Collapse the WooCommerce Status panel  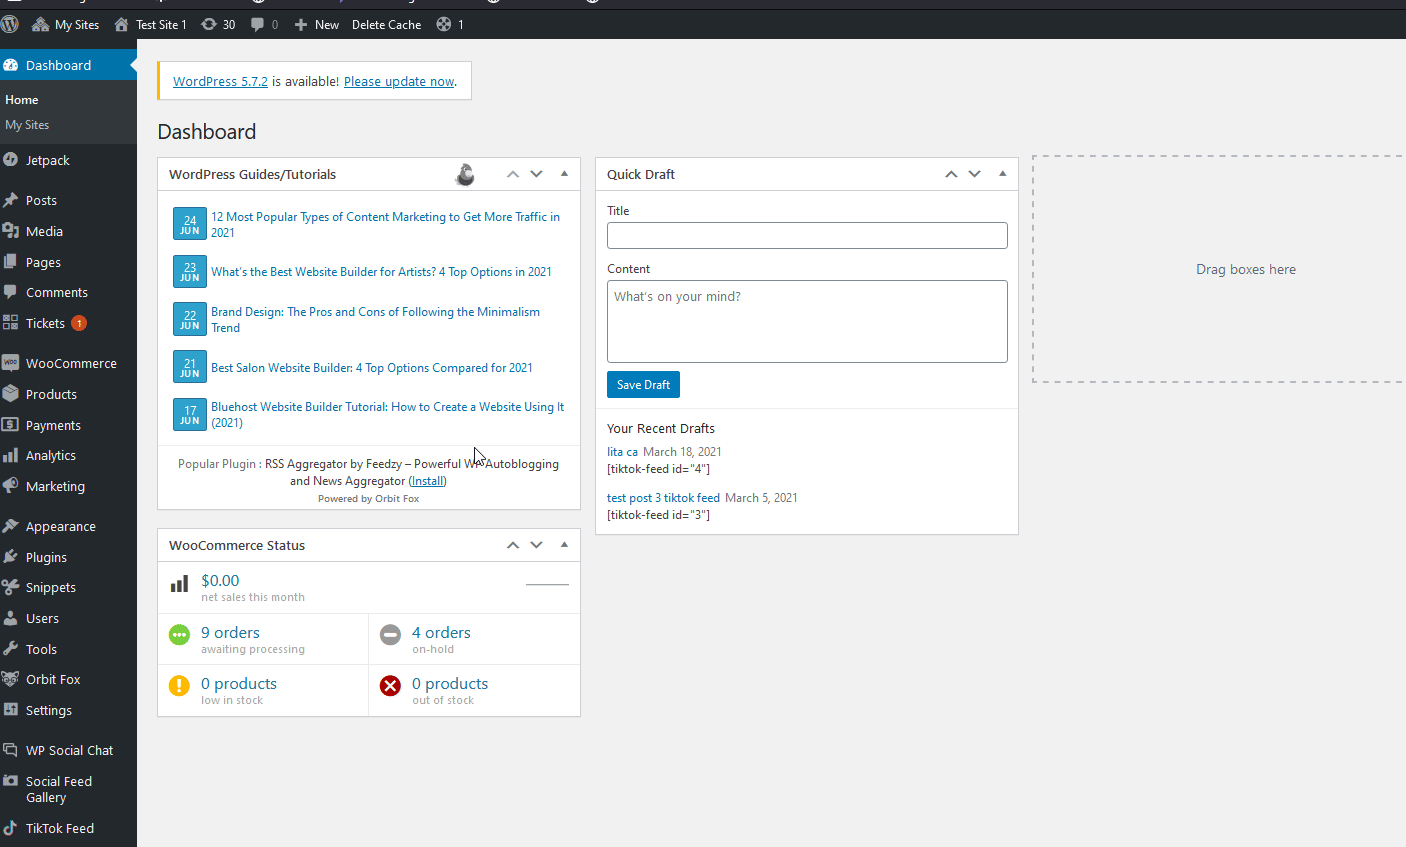point(564,545)
